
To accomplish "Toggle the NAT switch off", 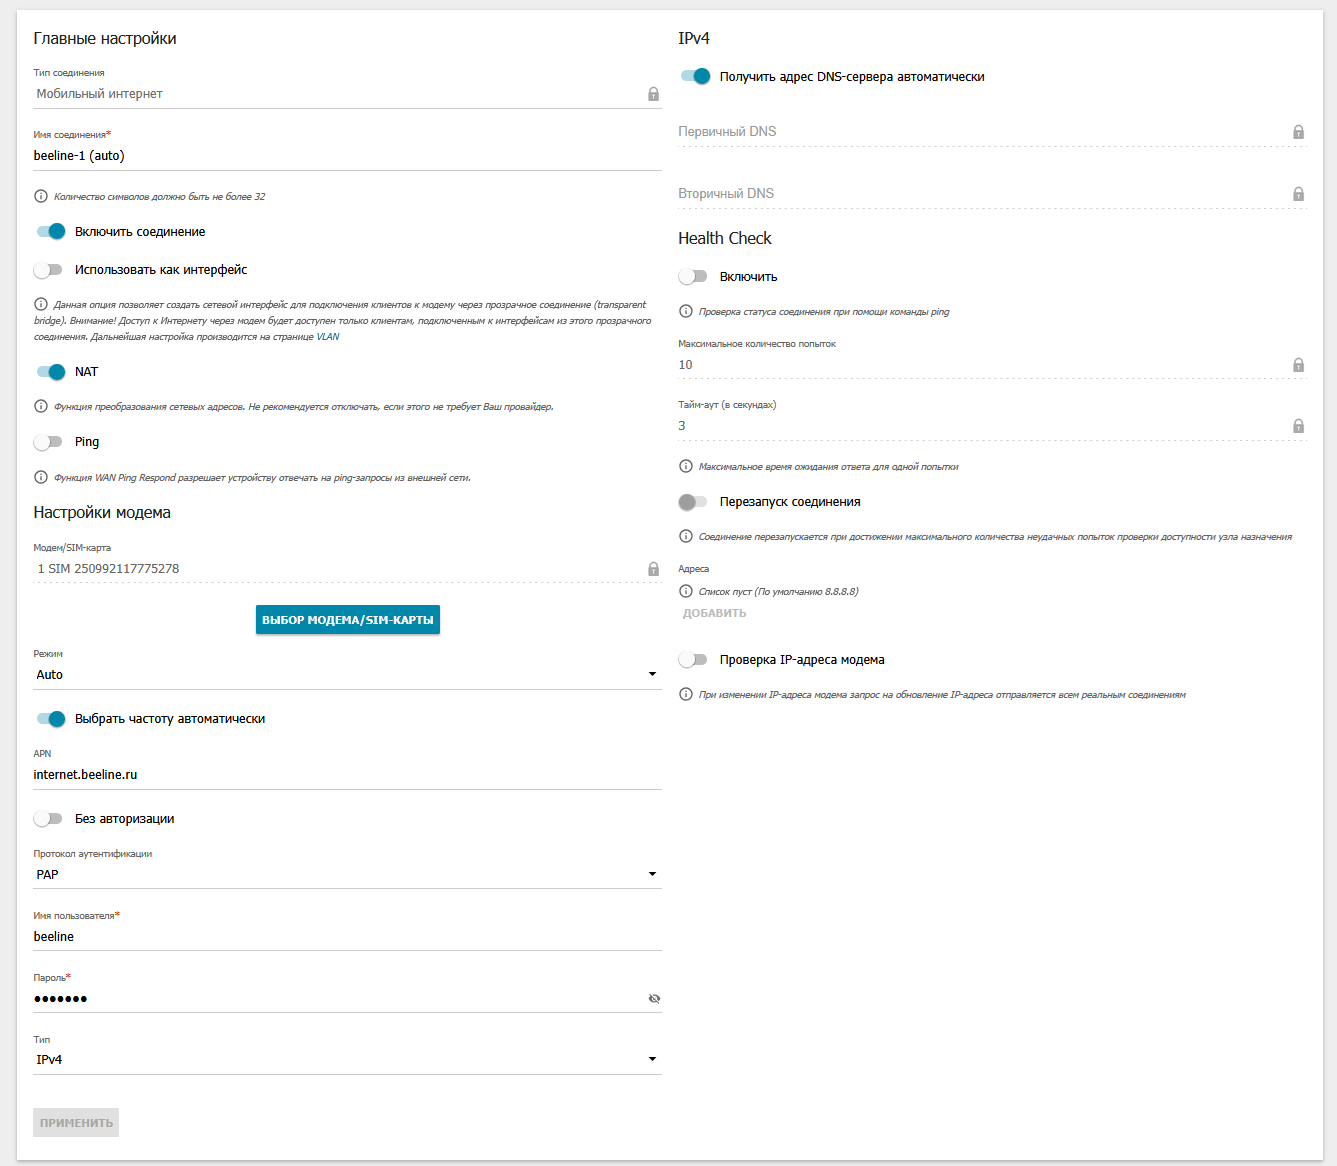I will 51,372.
